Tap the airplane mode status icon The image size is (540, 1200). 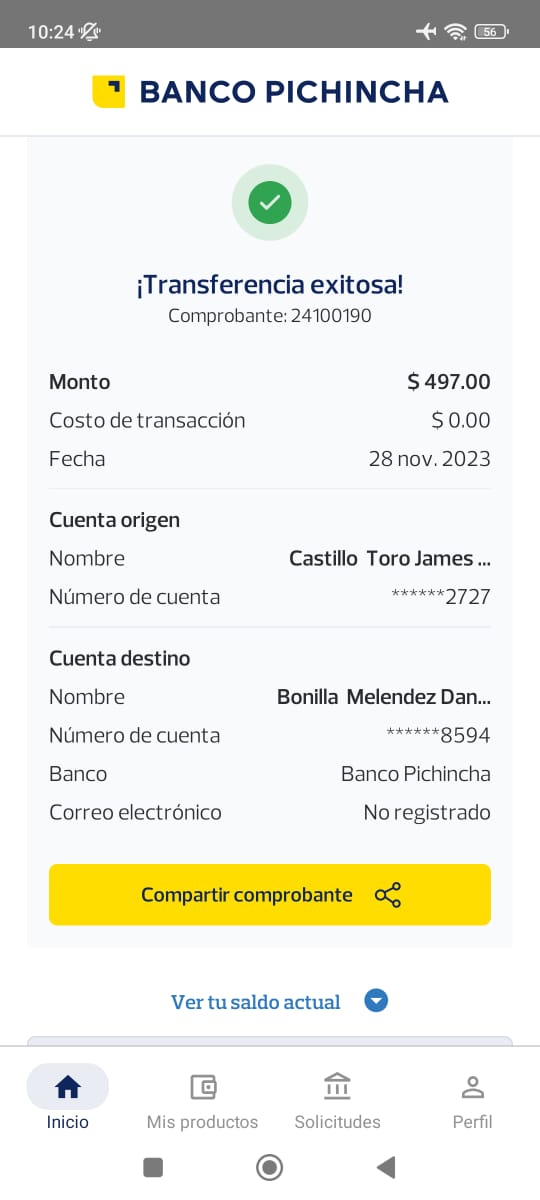pyautogui.click(x=427, y=32)
